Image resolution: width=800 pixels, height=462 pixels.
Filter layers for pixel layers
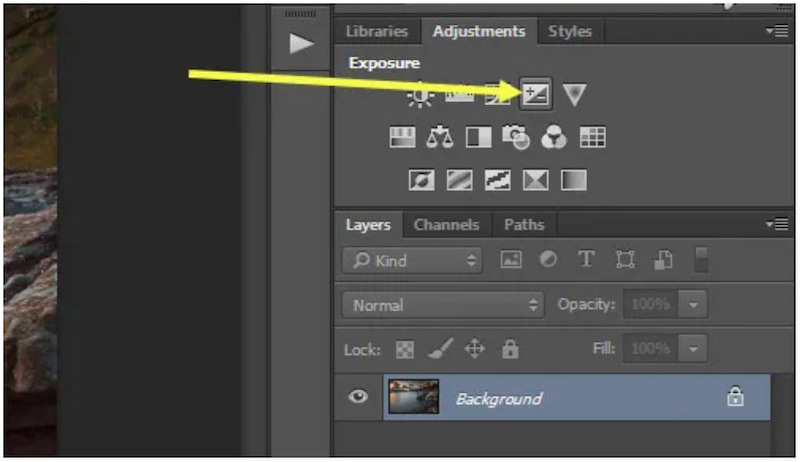pos(511,260)
